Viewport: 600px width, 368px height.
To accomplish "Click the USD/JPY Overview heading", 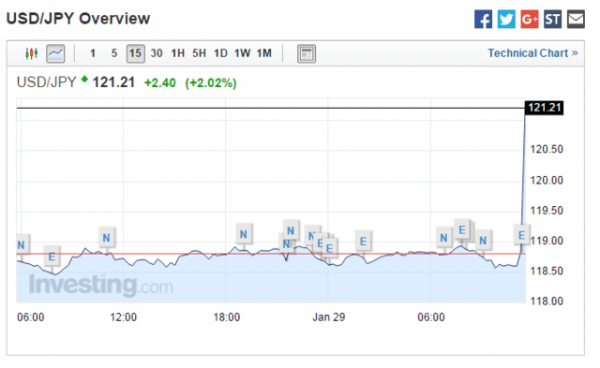I will click(78, 18).
